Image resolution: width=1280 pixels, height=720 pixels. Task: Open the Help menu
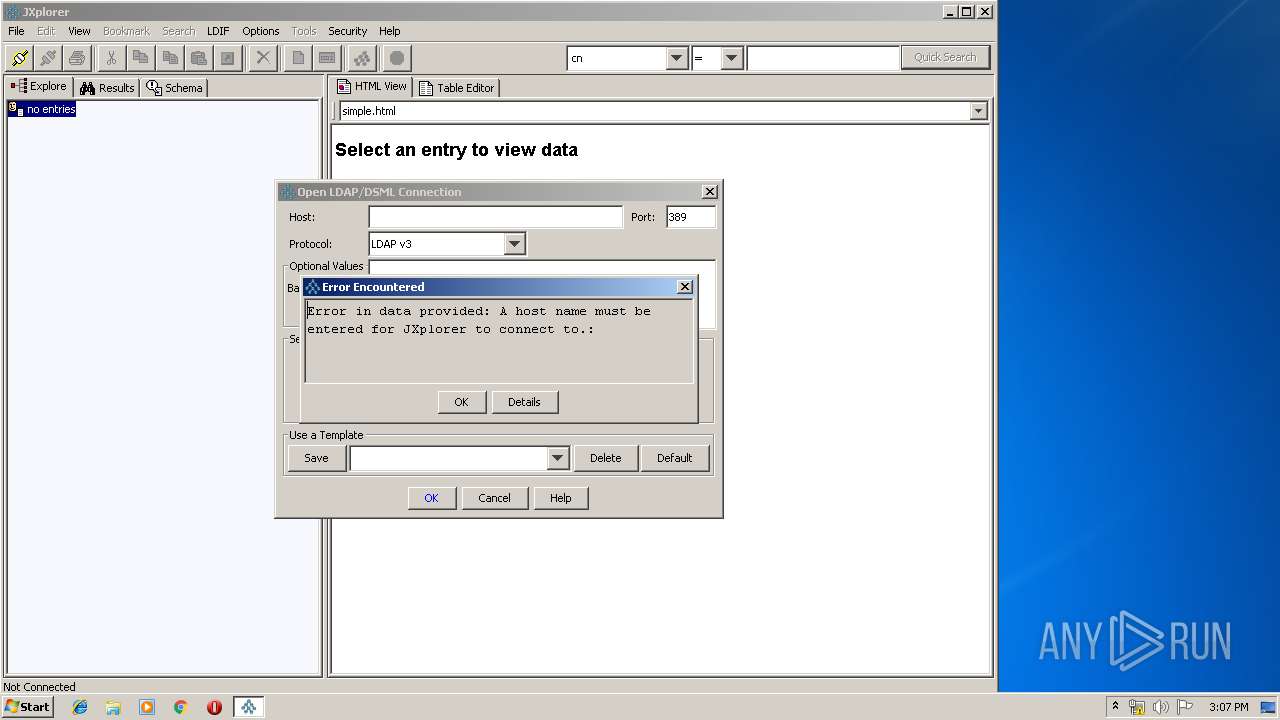(390, 31)
